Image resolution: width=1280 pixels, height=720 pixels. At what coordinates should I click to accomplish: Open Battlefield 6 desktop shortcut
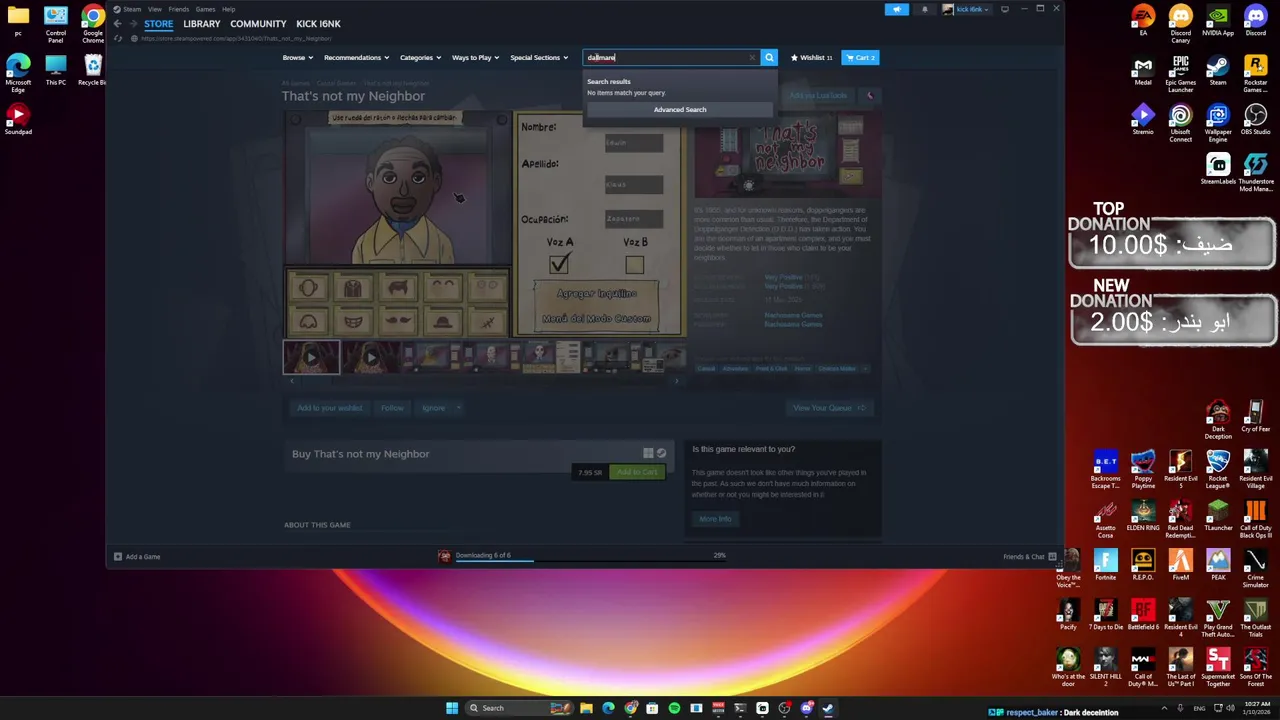[x=1143, y=616]
